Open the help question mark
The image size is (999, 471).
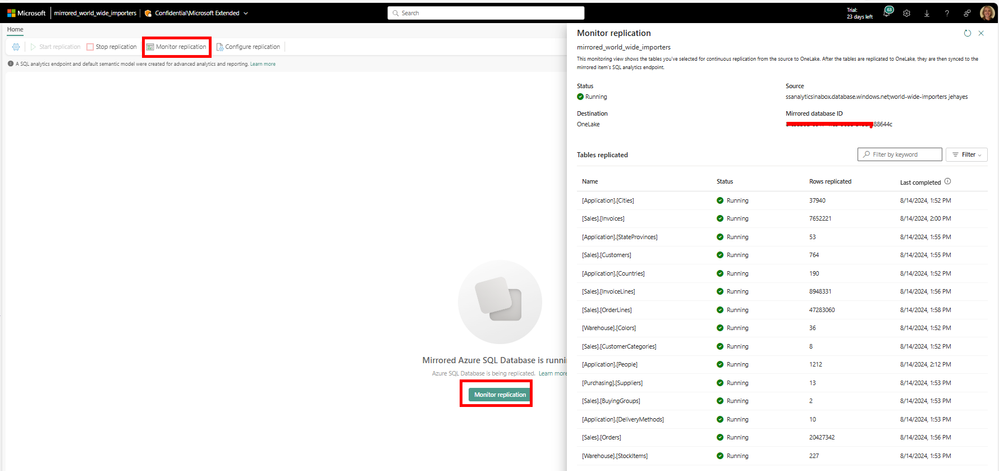click(947, 13)
